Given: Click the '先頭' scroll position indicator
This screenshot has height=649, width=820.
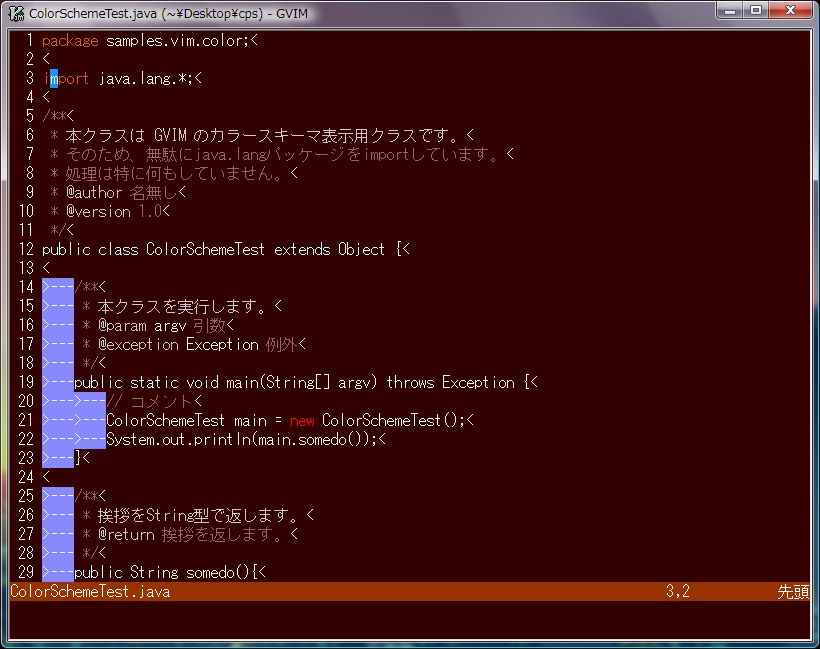Looking at the screenshot, I should click(x=793, y=591).
